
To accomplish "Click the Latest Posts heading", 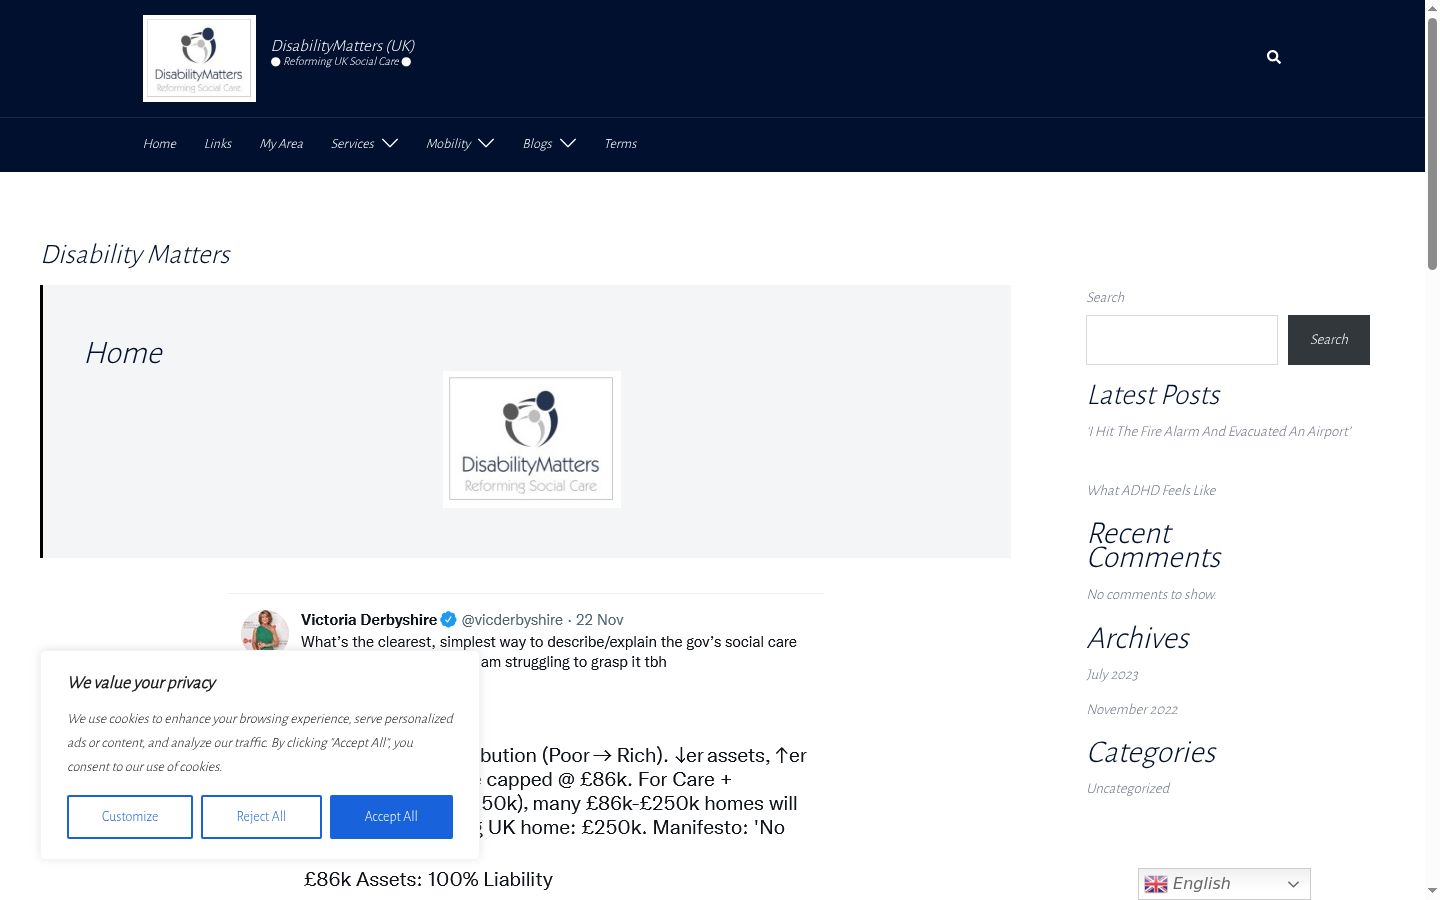I will point(1154,395).
